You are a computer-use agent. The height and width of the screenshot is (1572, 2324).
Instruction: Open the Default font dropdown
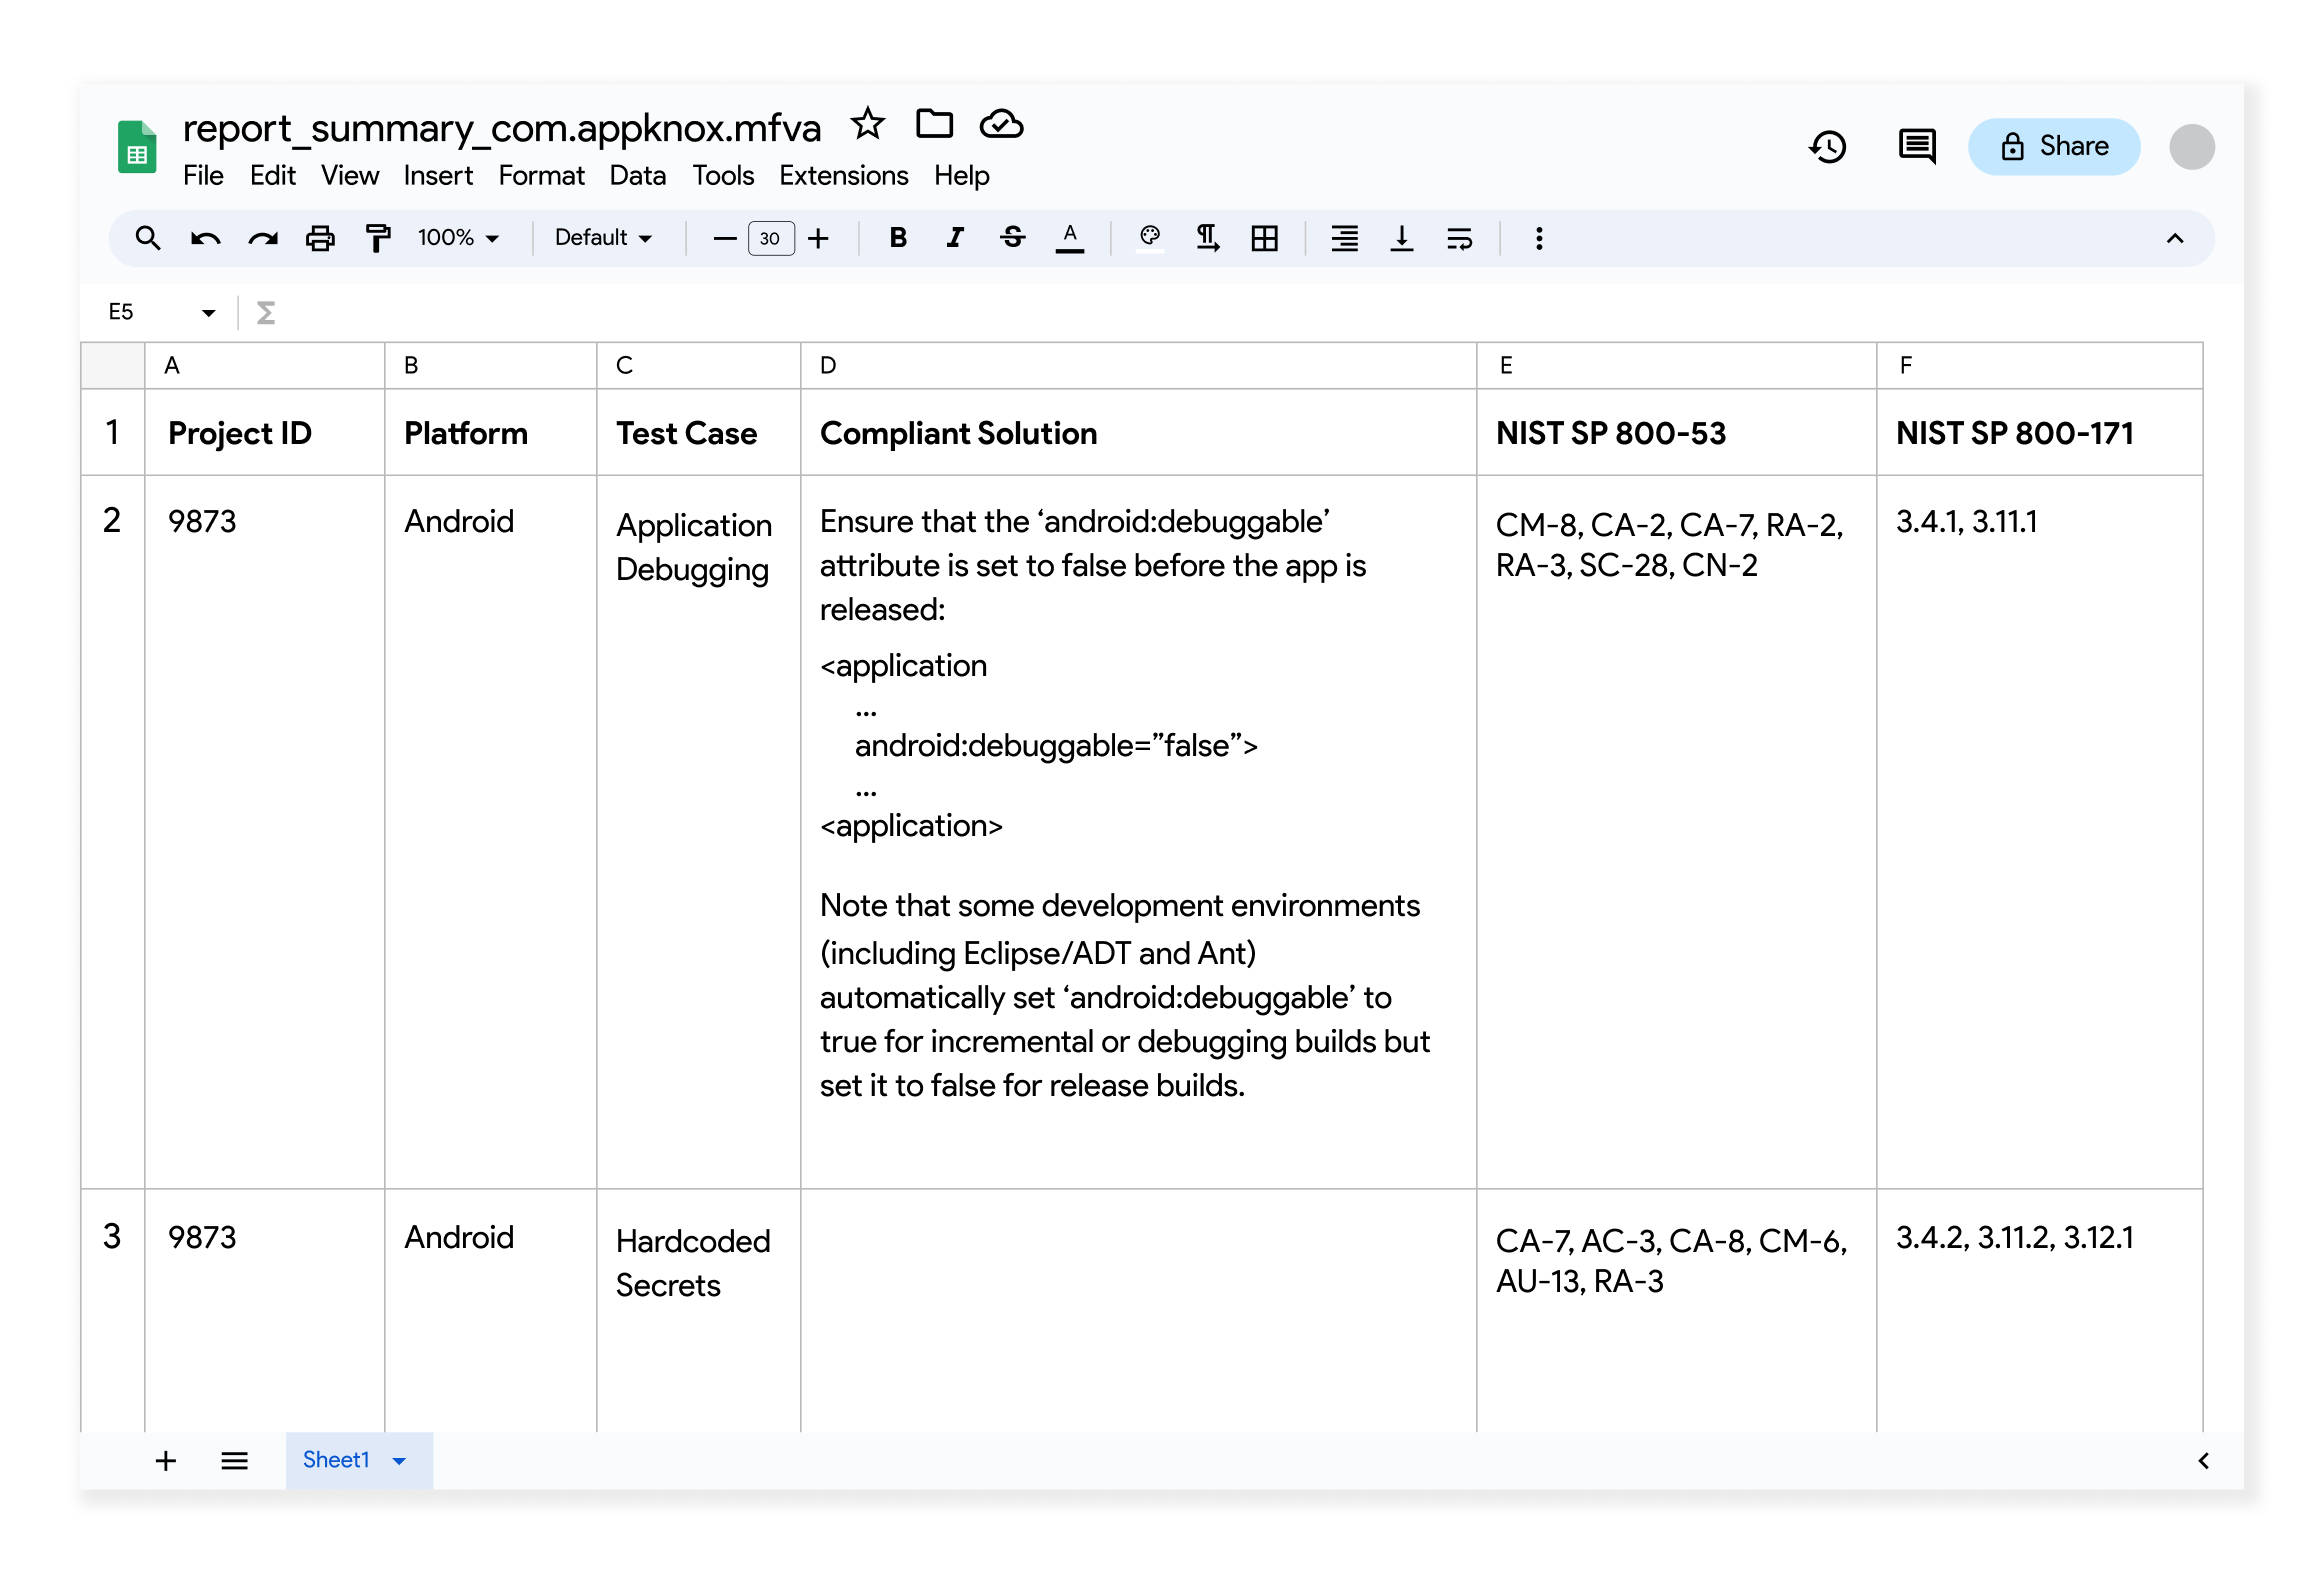tap(602, 237)
